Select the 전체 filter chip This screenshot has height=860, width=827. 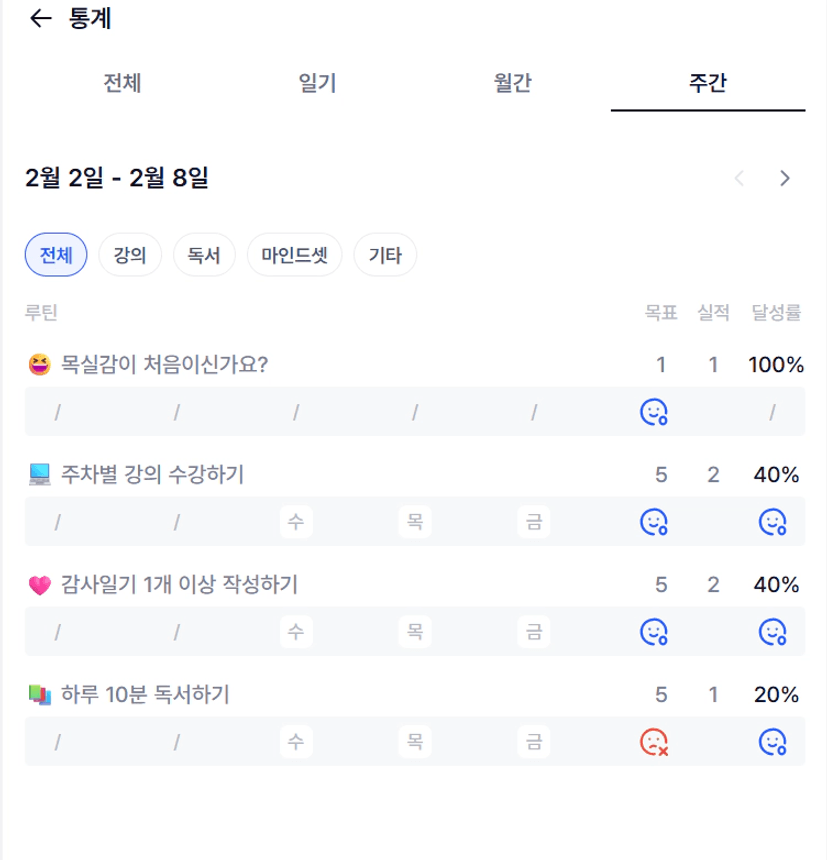pyautogui.click(x=56, y=255)
